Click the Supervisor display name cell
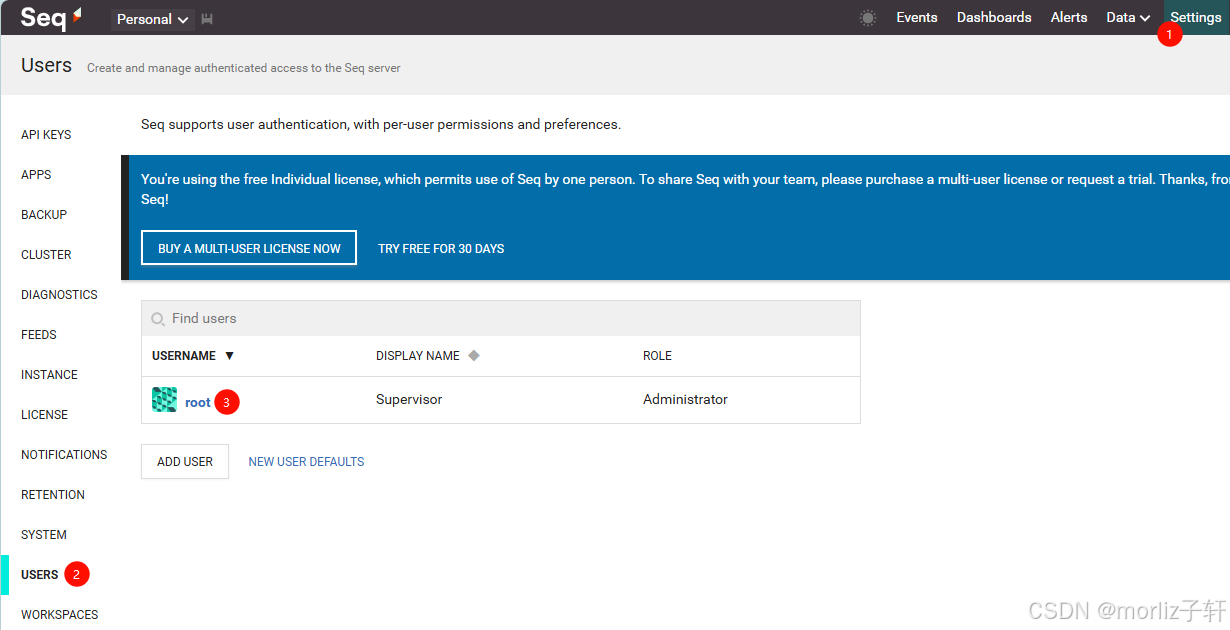Viewport: 1230px width, 630px height. (409, 400)
